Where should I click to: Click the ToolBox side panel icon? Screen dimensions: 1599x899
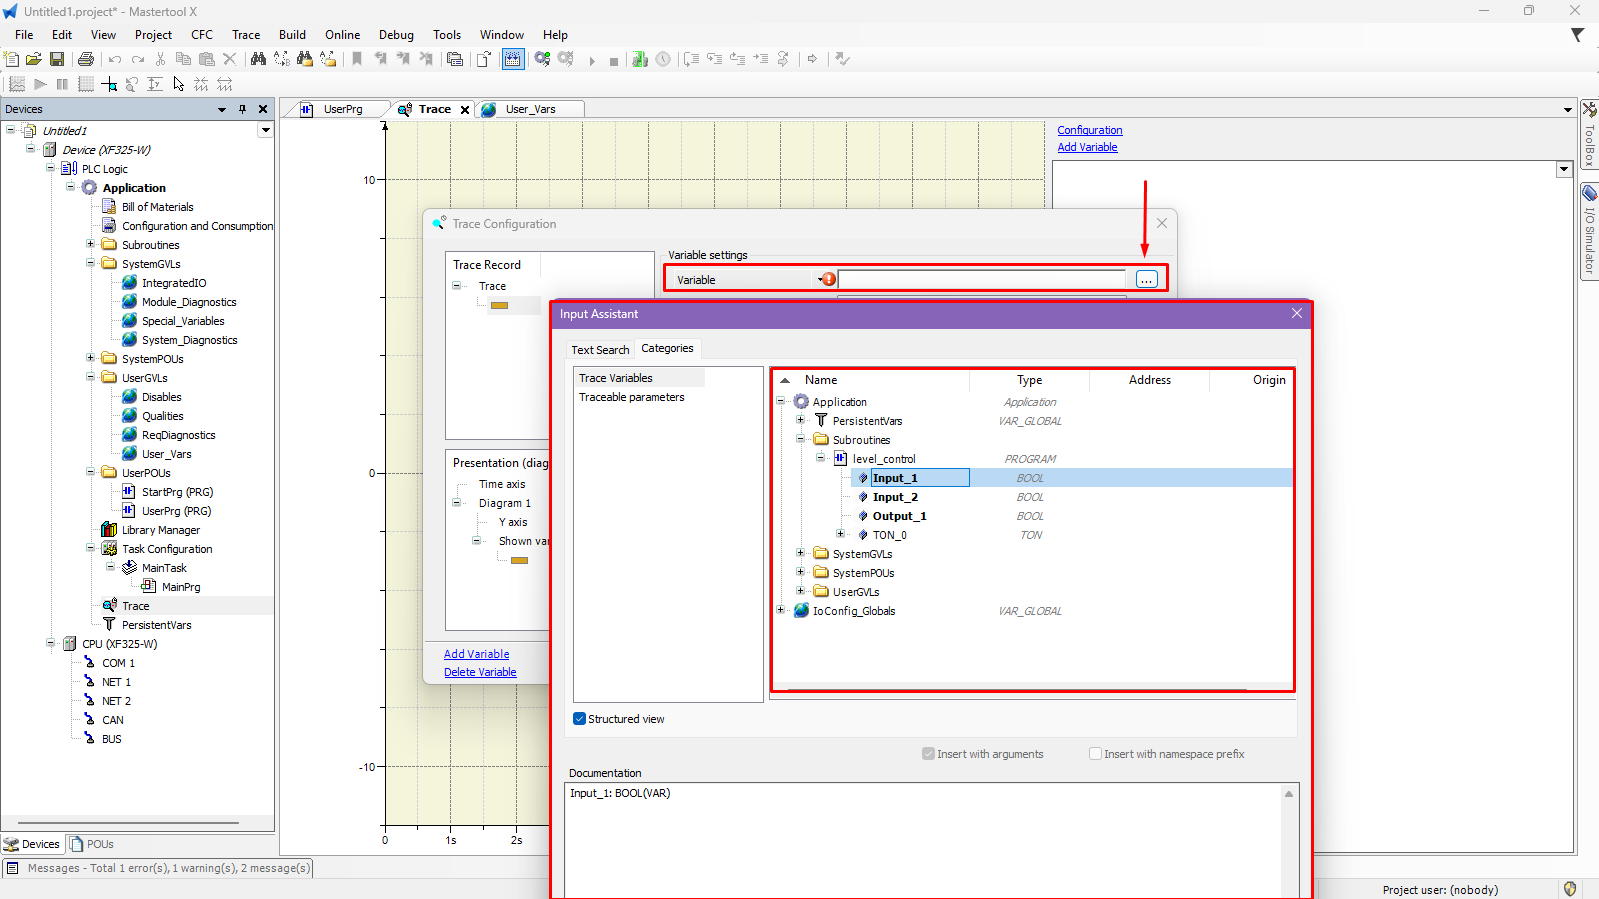tap(1589, 134)
